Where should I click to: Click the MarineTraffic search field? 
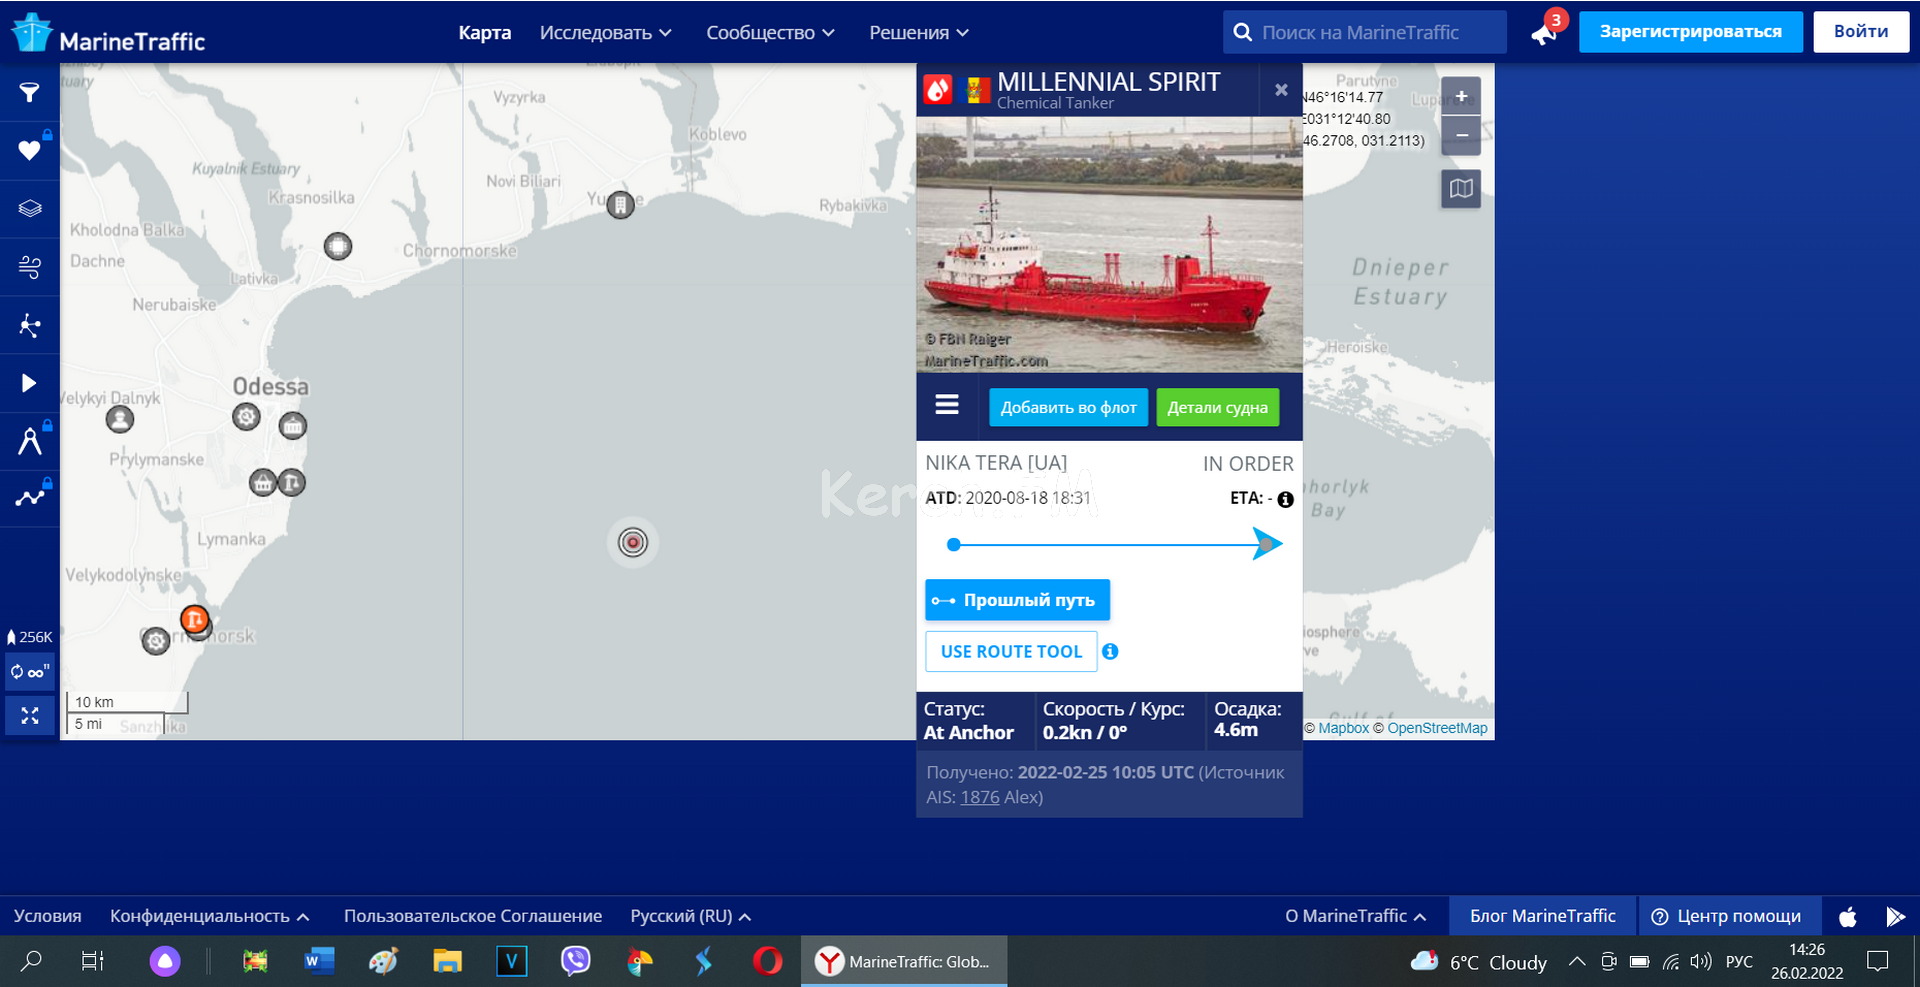[1375, 33]
